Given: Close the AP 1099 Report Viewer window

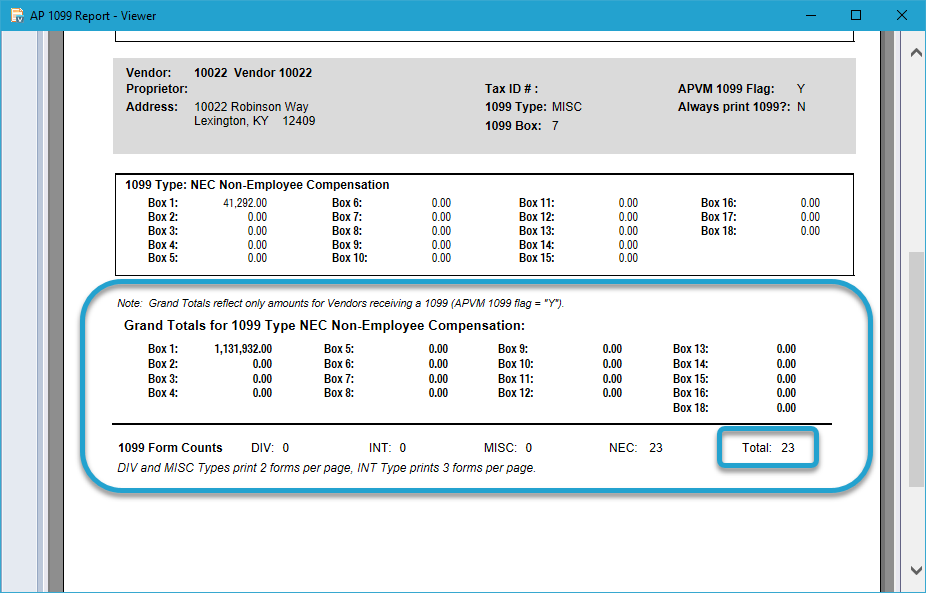Looking at the screenshot, I should 902,15.
